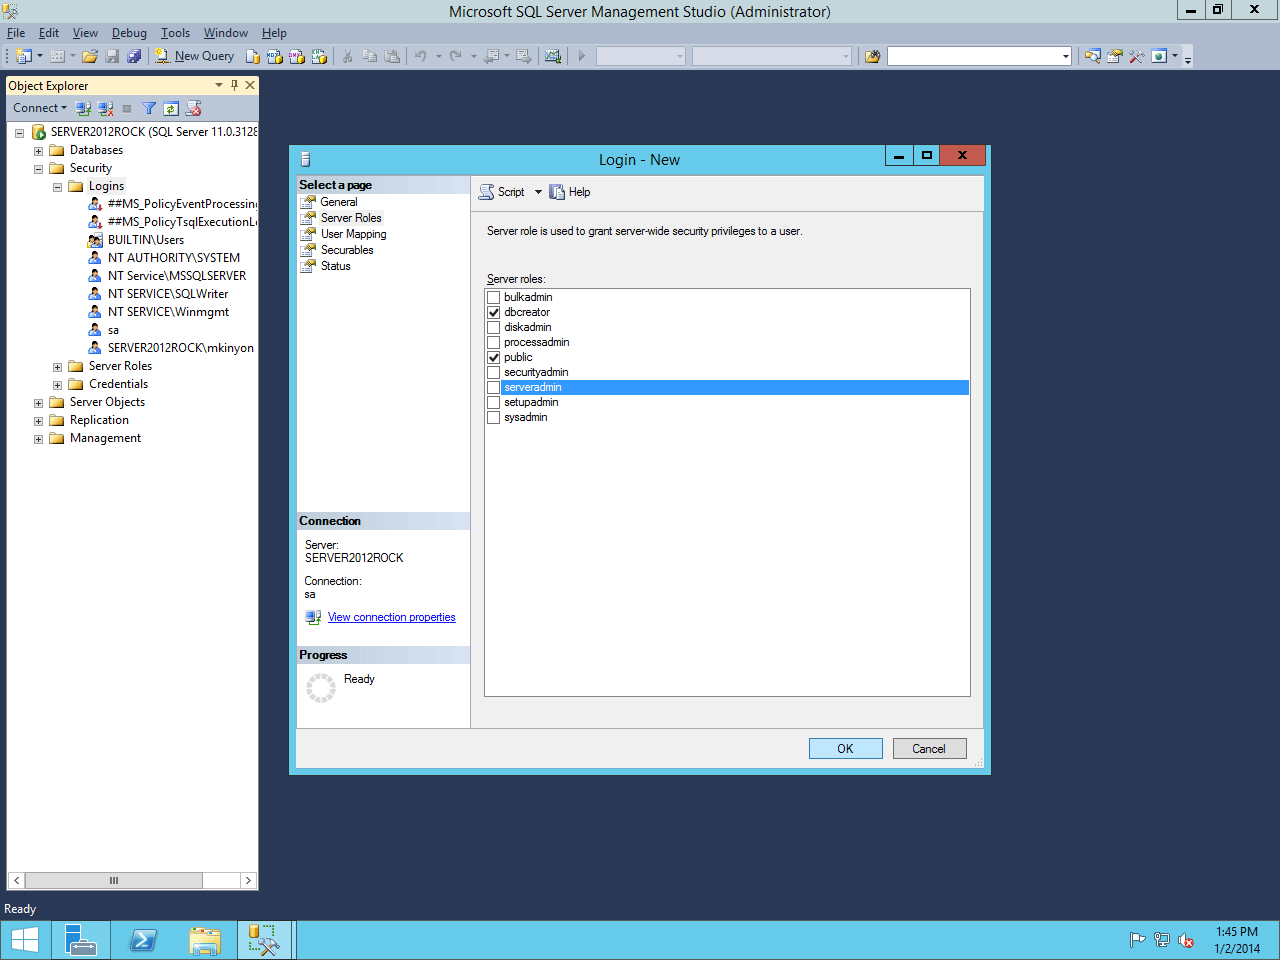The height and width of the screenshot is (960, 1280).
Task: Open File Explorer from the taskbar
Action: (205, 940)
